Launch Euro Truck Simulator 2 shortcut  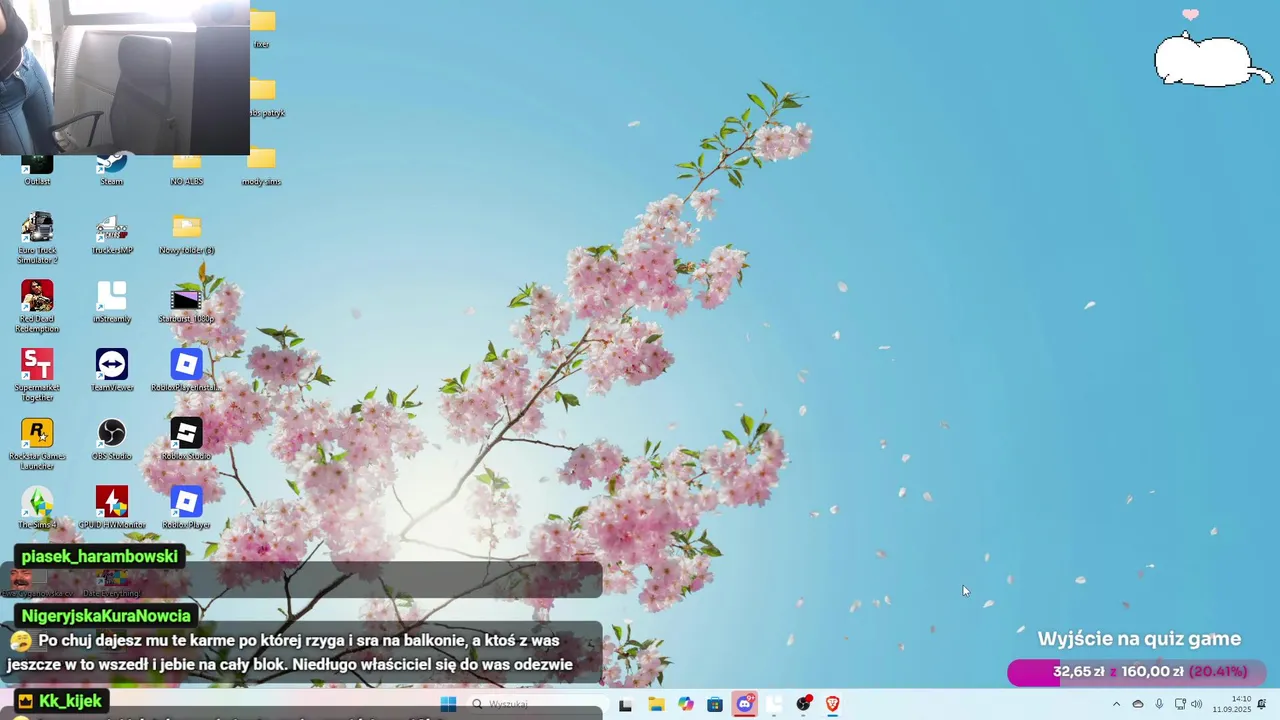click(x=37, y=238)
